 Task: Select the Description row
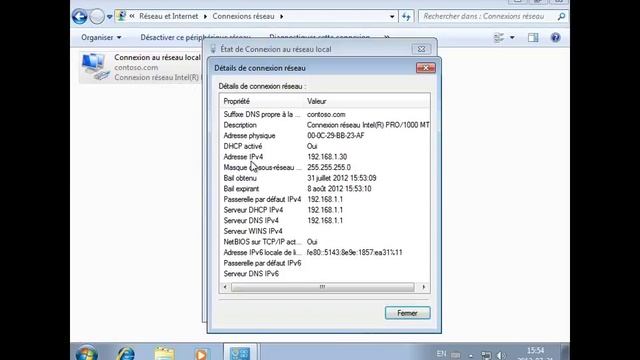tap(324, 125)
